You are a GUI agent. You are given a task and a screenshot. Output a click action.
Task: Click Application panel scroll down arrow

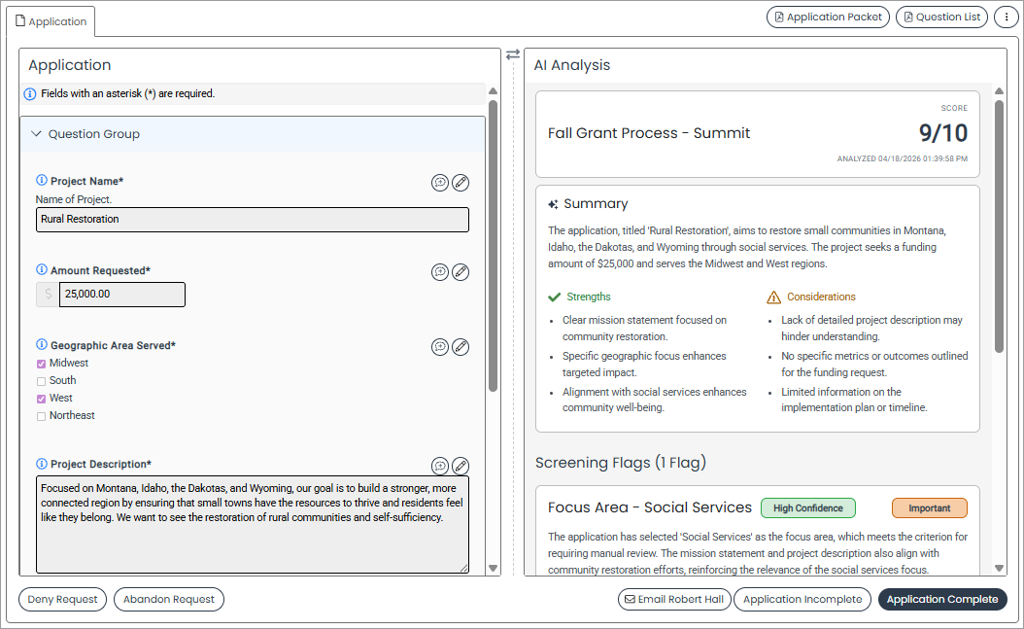[493, 568]
